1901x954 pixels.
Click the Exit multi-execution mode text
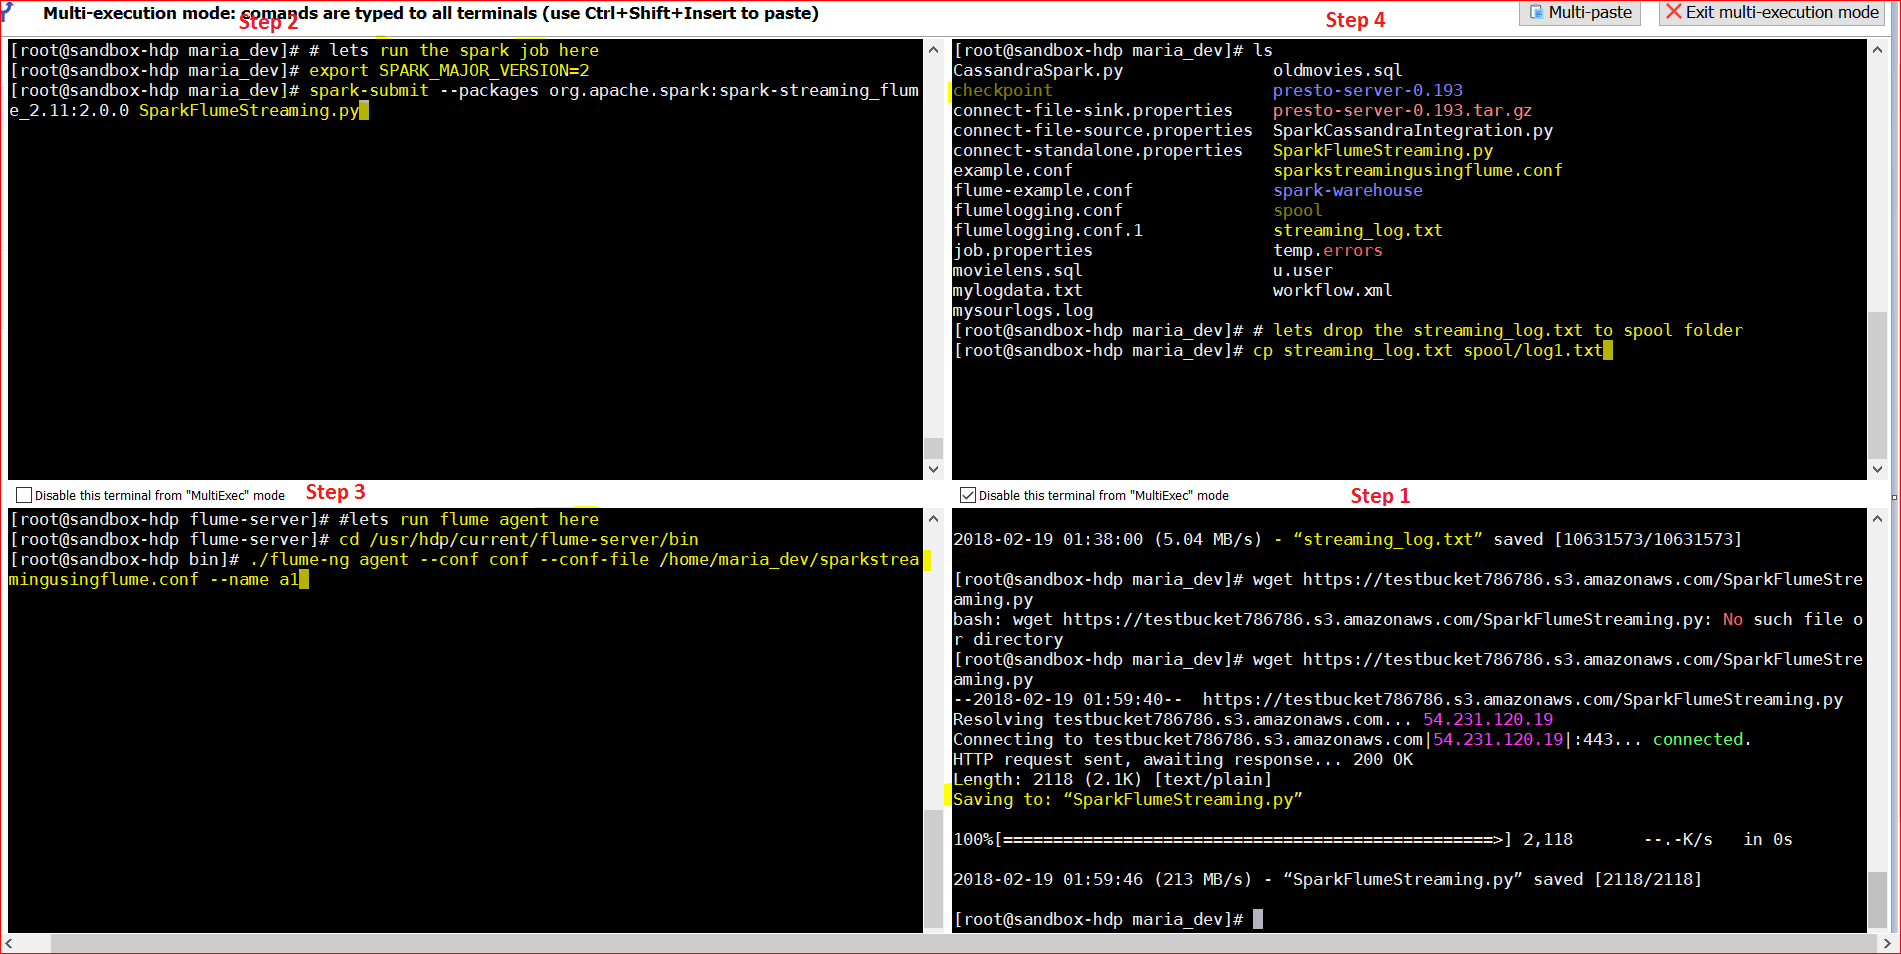[x=1782, y=12]
